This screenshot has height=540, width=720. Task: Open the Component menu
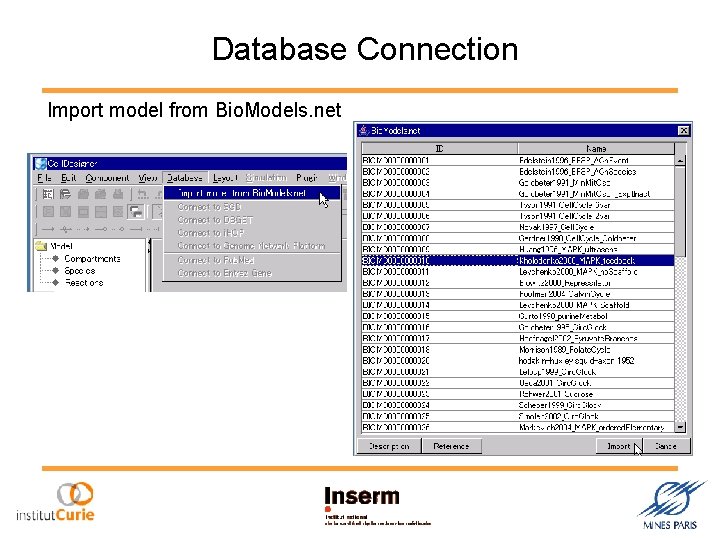click(107, 178)
